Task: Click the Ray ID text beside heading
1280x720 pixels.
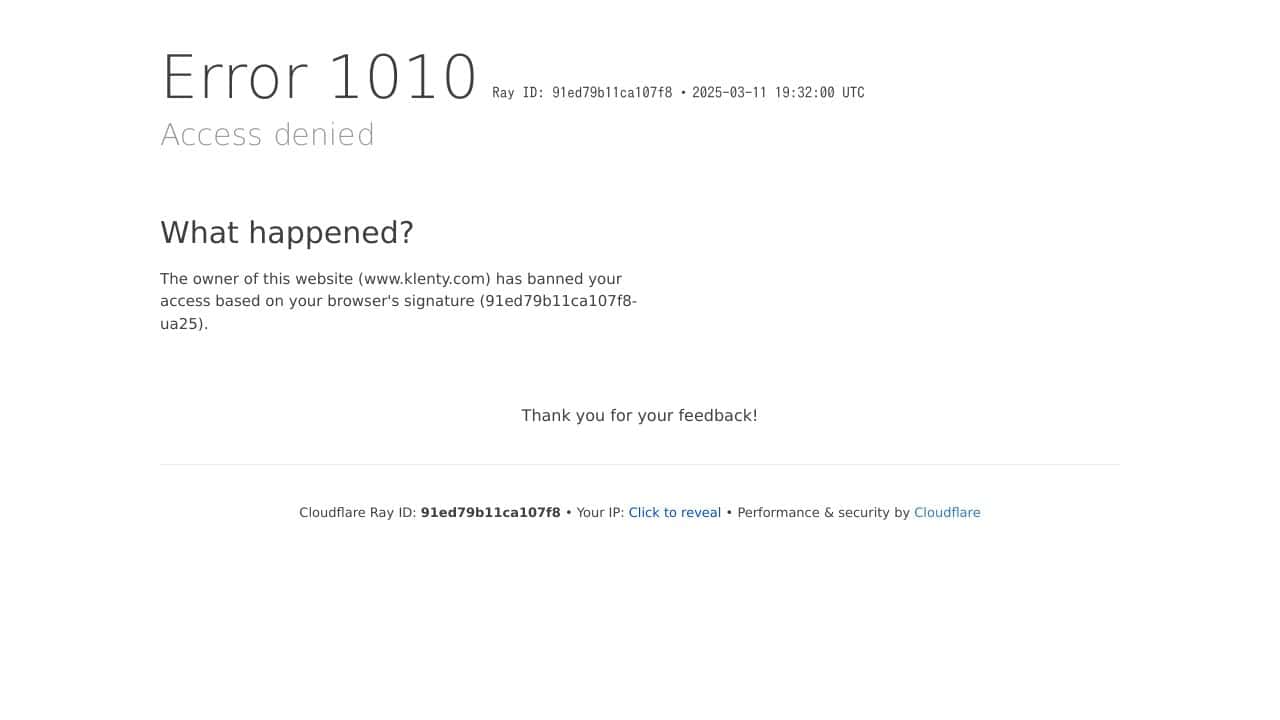Action: pos(582,92)
